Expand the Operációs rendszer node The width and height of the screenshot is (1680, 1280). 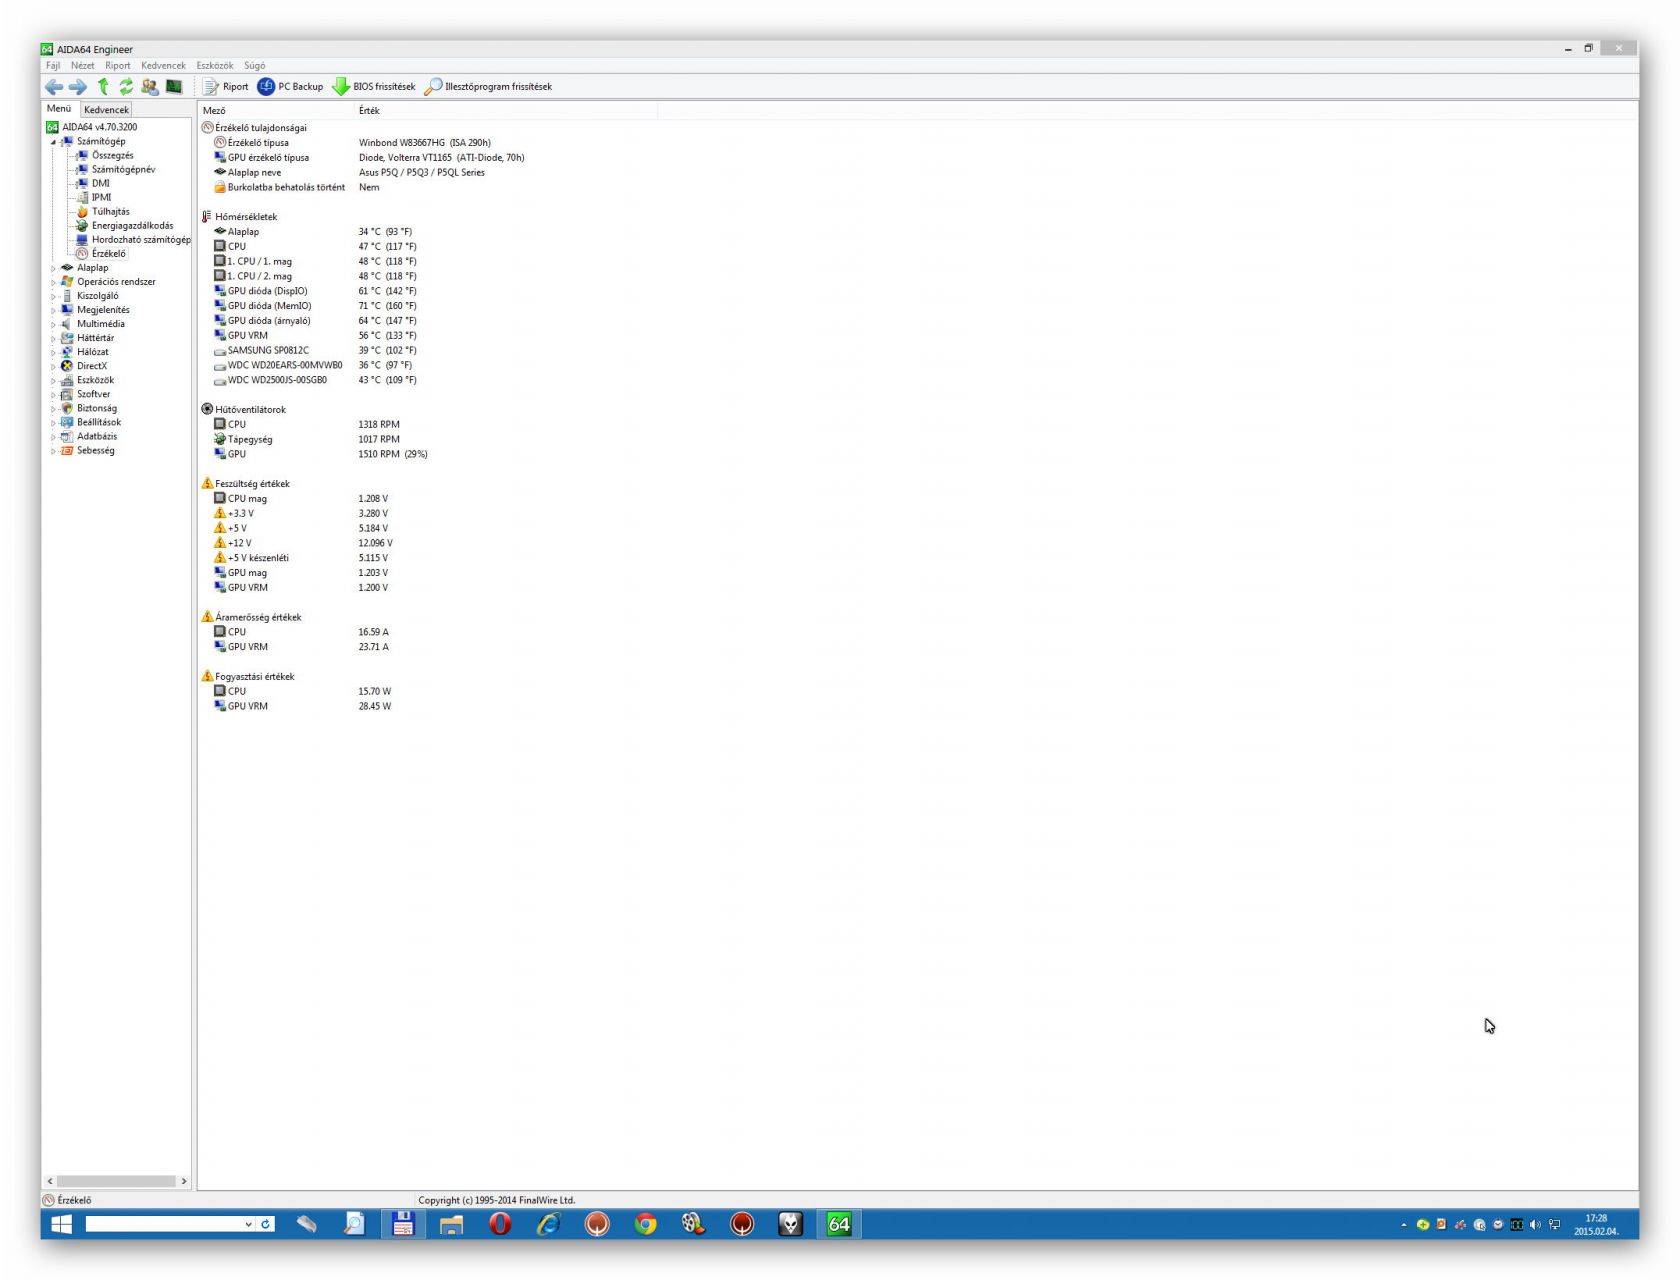(54, 282)
